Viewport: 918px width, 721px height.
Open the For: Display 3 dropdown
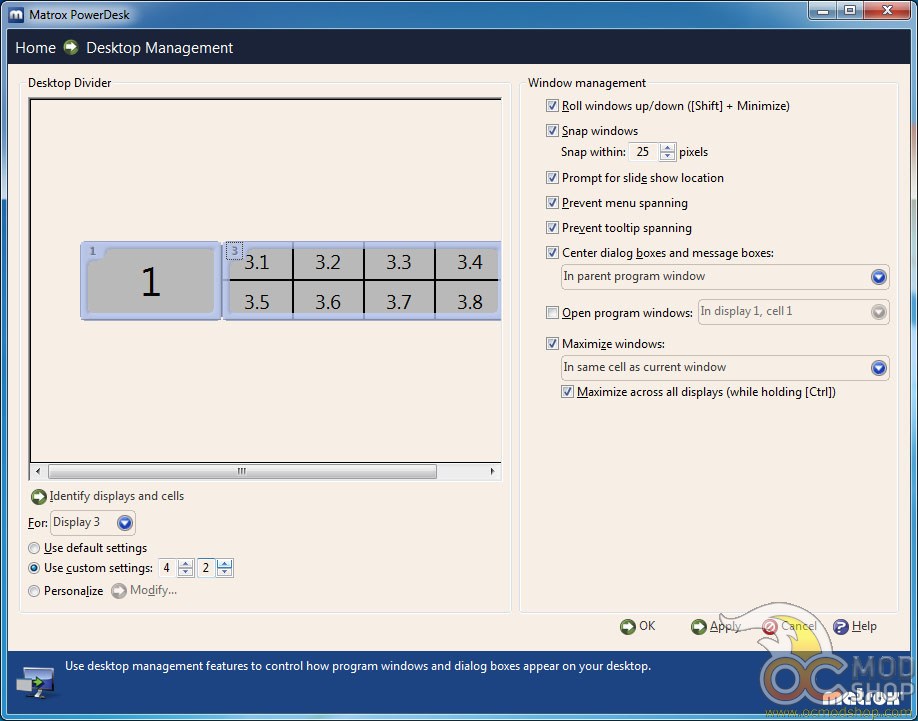(x=93, y=523)
